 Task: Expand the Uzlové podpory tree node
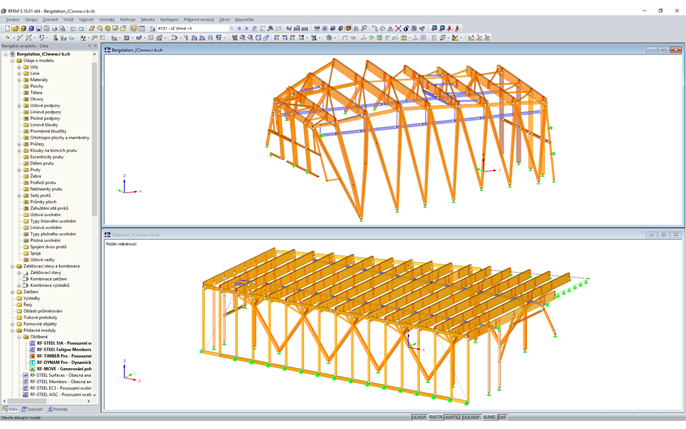tap(19, 106)
